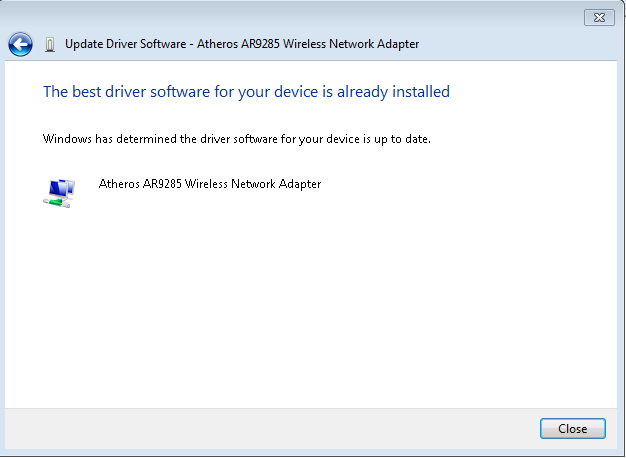Click the 'Windows has determined' message text
Screen dimensions: 626x458
[237, 139]
